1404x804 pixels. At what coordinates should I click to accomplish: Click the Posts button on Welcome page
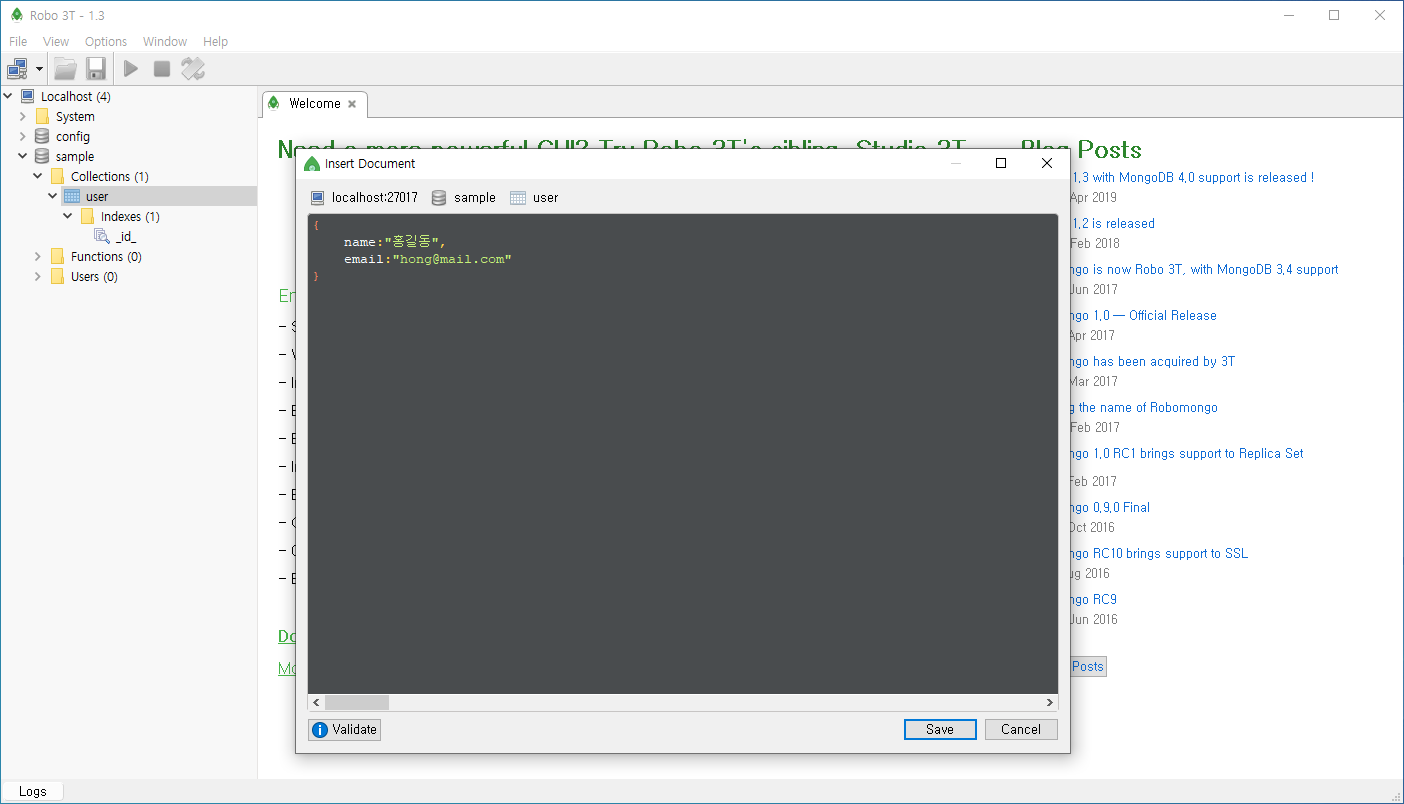(x=1088, y=666)
